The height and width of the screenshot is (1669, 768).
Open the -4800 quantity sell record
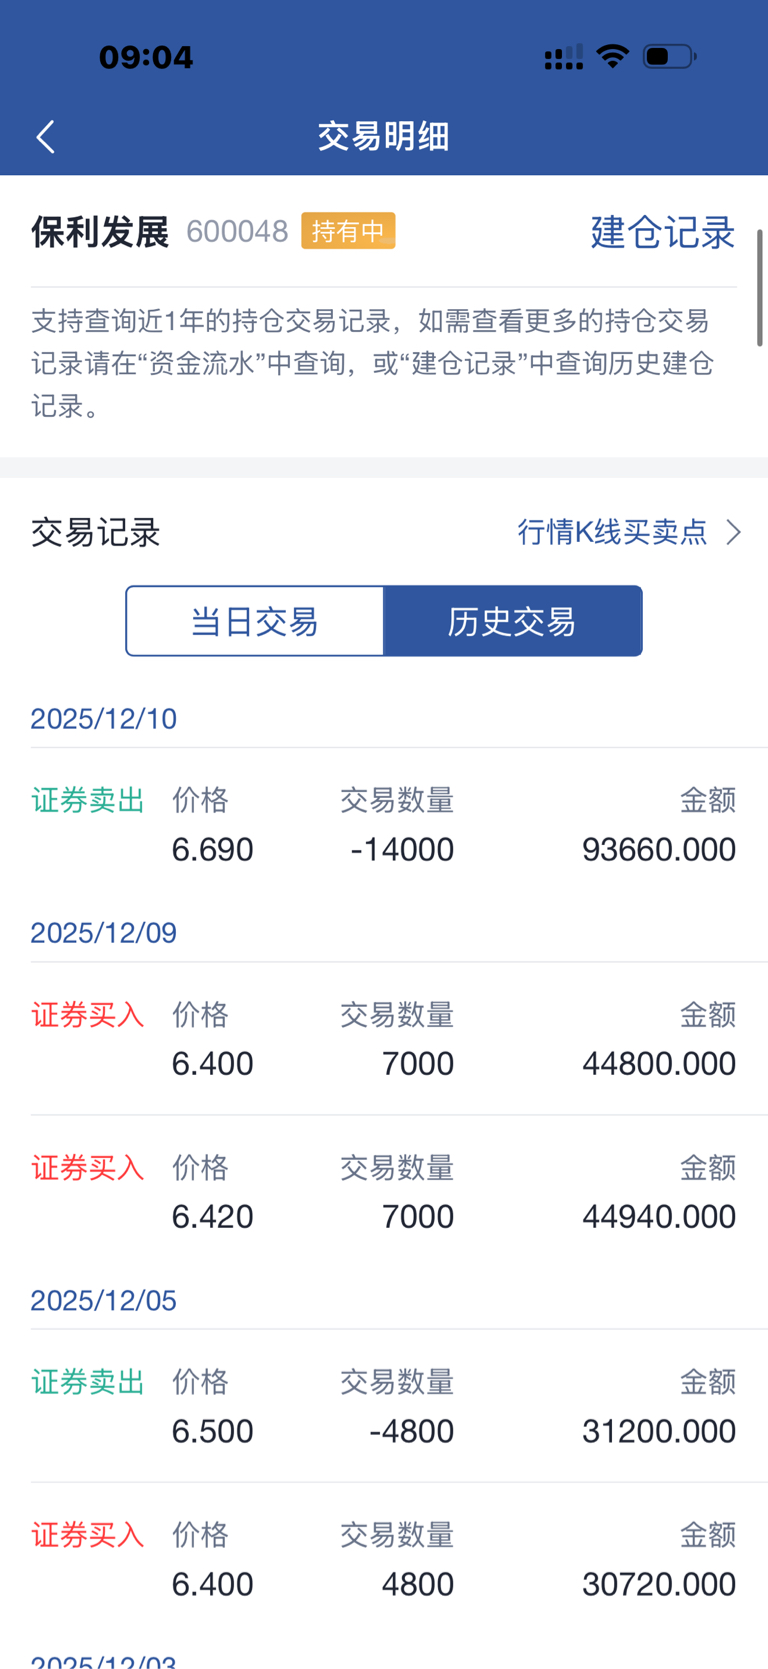(384, 1406)
